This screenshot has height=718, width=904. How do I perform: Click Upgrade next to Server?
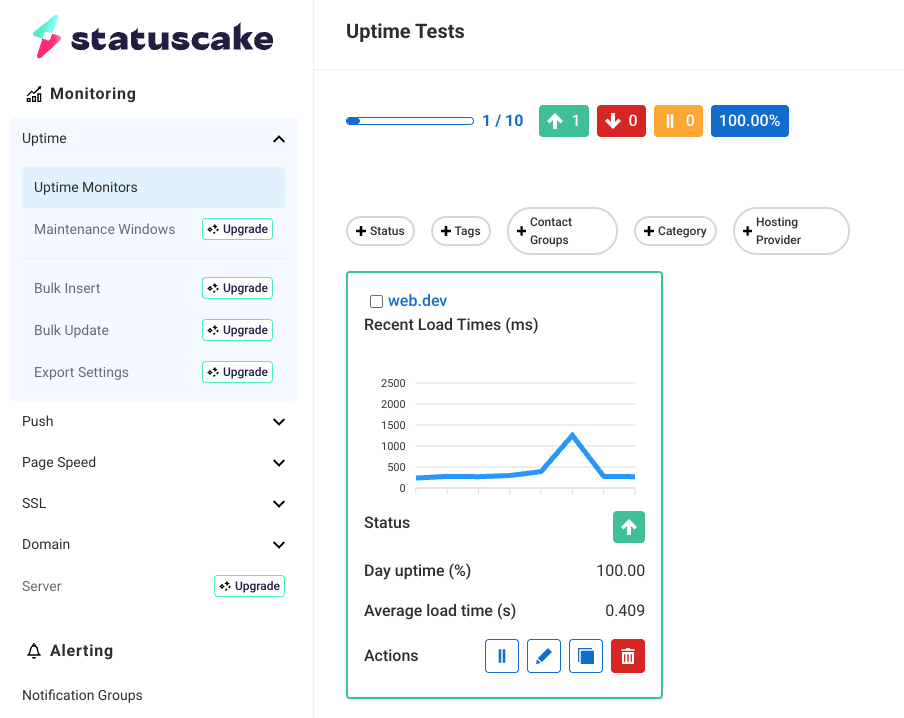250,586
